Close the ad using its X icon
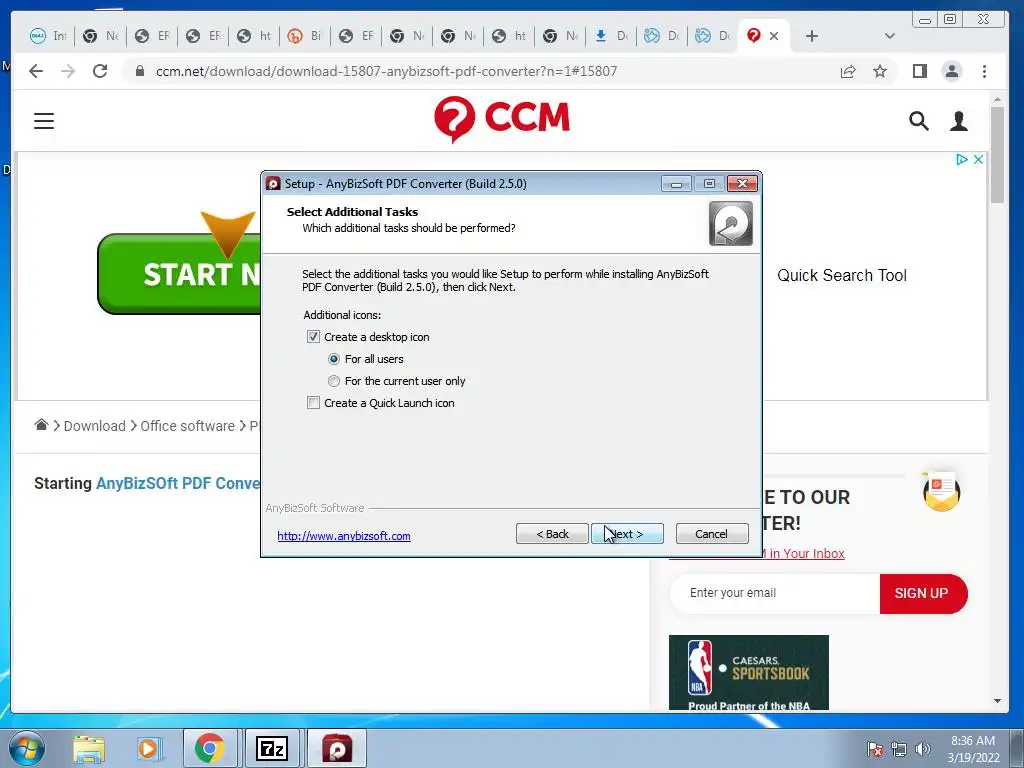1024x768 pixels. [x=978, y=159]
